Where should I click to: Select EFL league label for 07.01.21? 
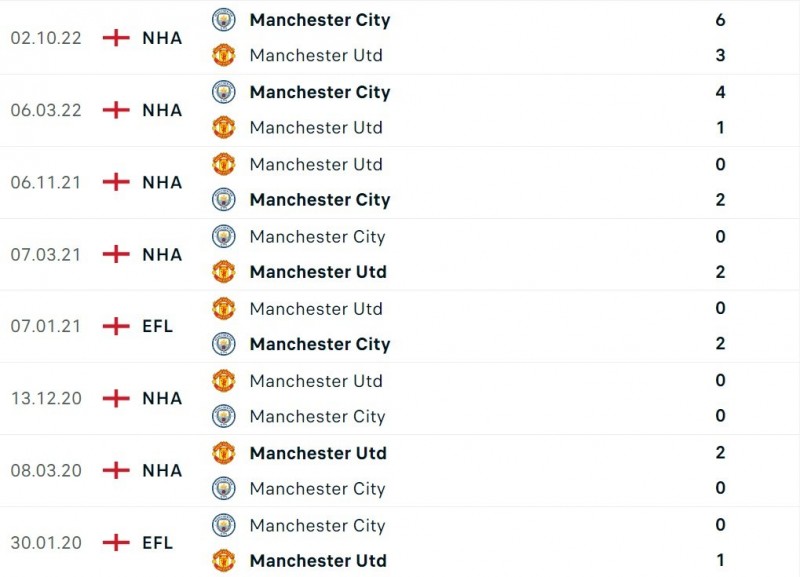coord(157,326)
